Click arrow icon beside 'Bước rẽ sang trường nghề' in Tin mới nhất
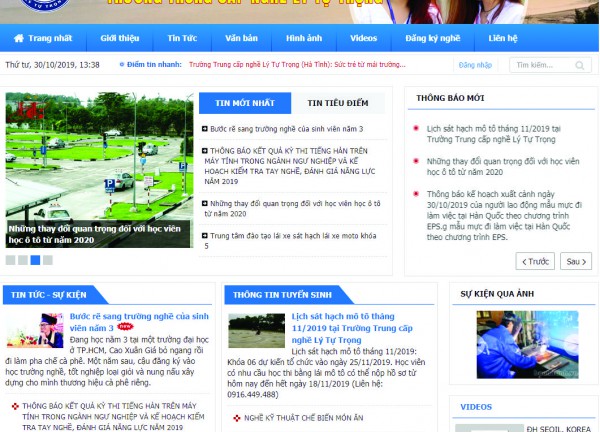The image size is (600, 432). point(205,129)
